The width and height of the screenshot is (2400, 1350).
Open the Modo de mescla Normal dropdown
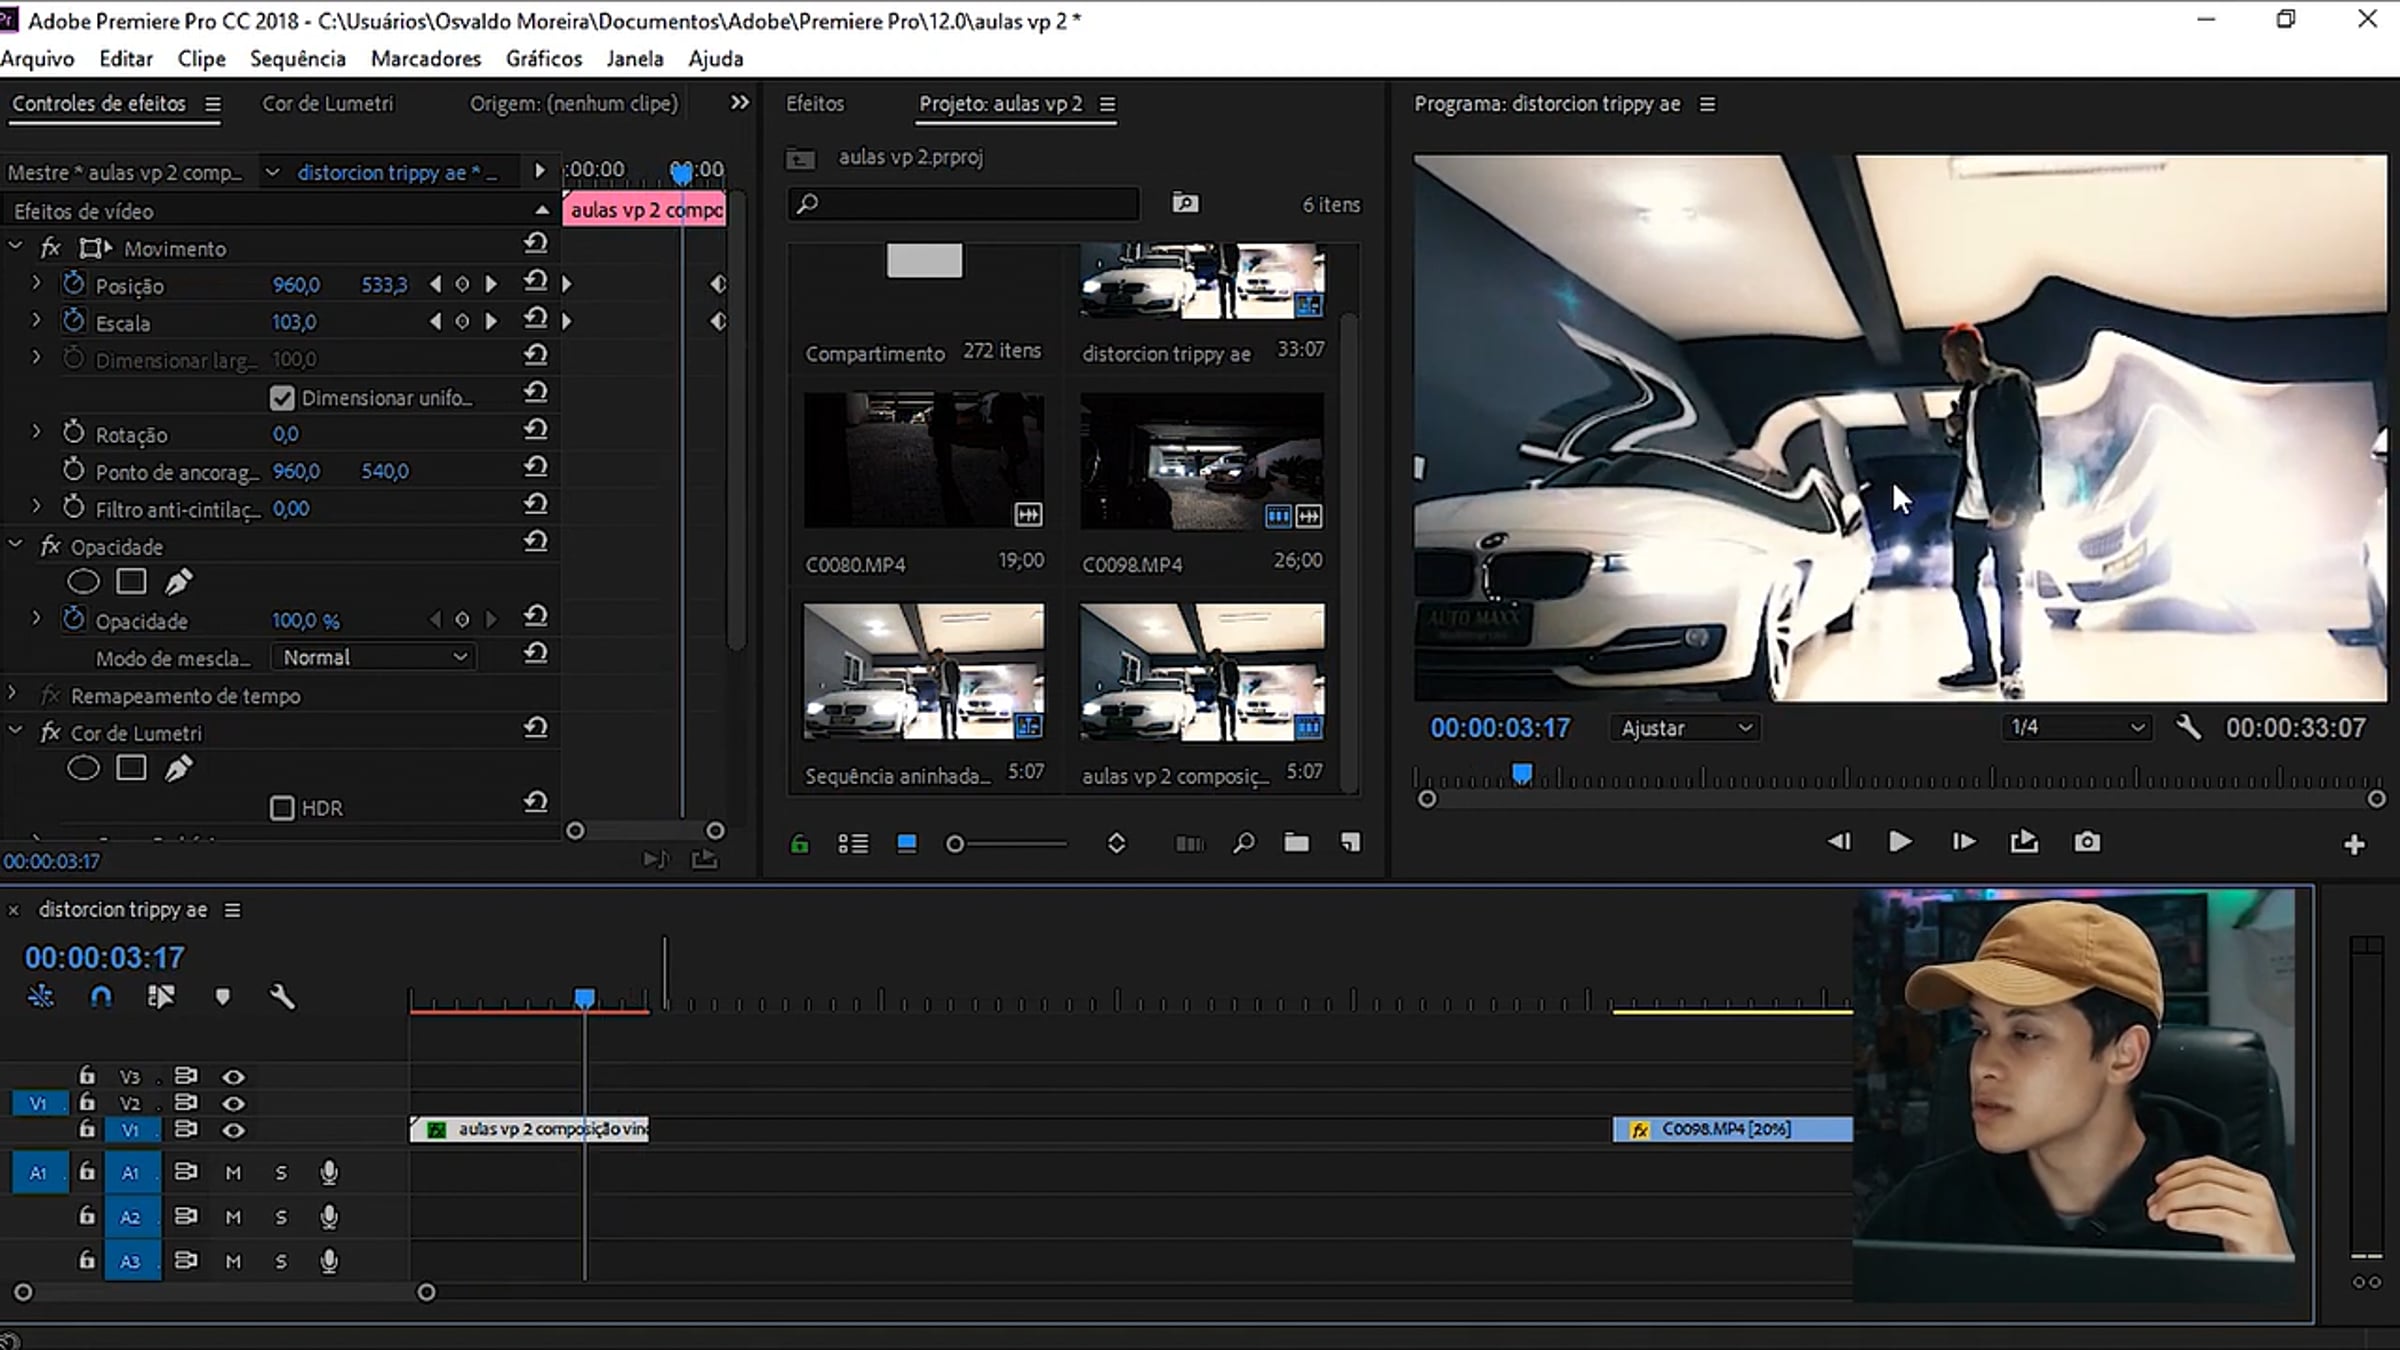(x=374, y=657)
